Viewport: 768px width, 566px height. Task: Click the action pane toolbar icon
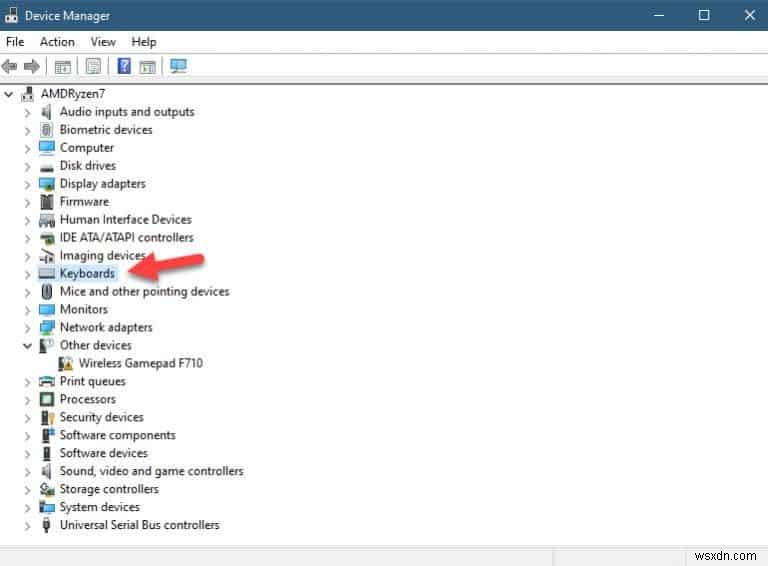click(147, 67)
